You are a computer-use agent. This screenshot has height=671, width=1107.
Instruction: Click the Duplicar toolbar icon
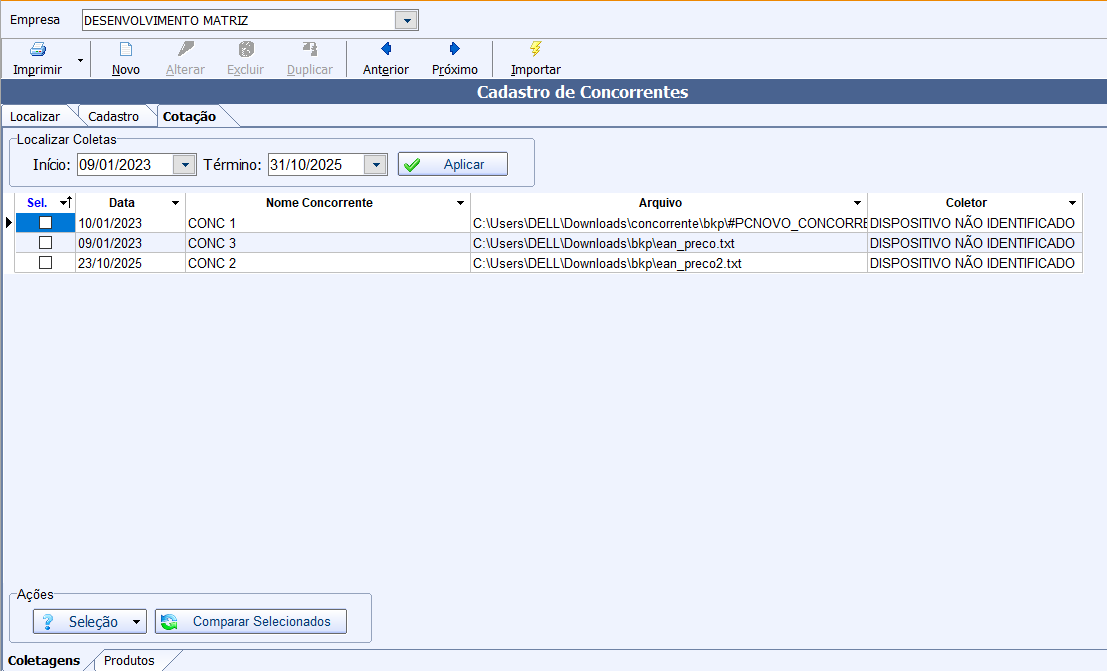(310, 49)
